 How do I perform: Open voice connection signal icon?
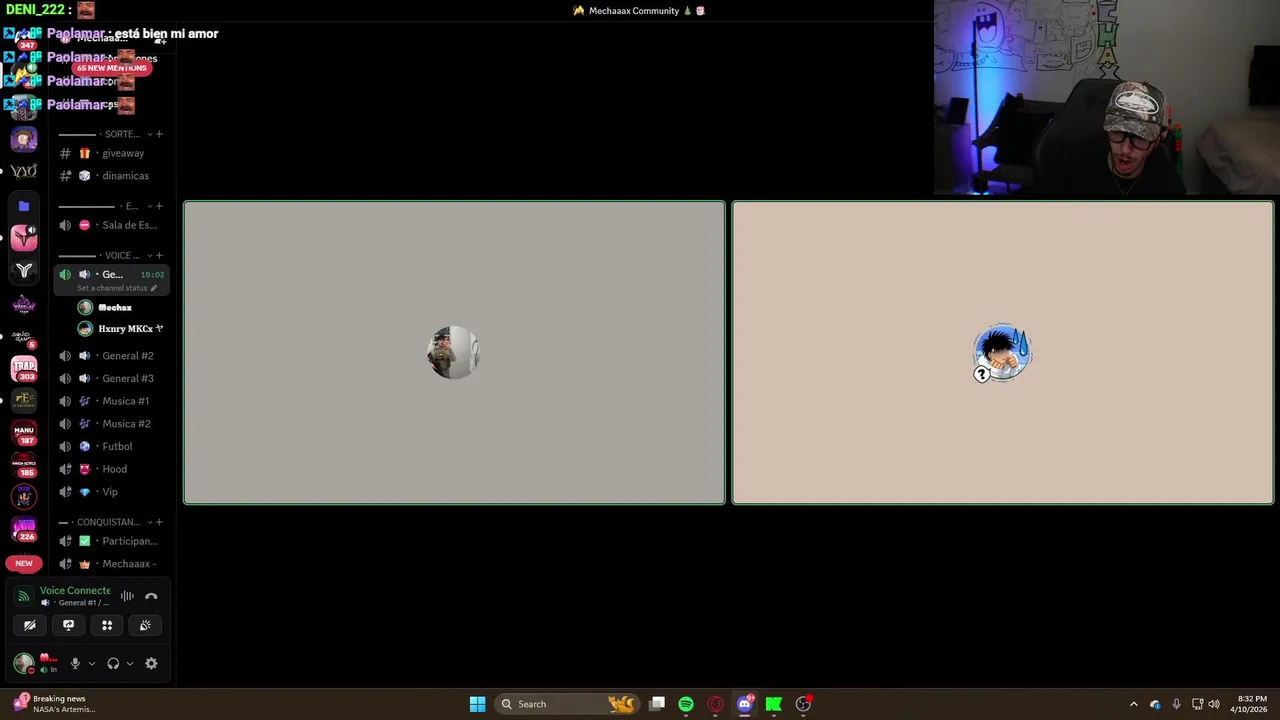click(23, 596)
